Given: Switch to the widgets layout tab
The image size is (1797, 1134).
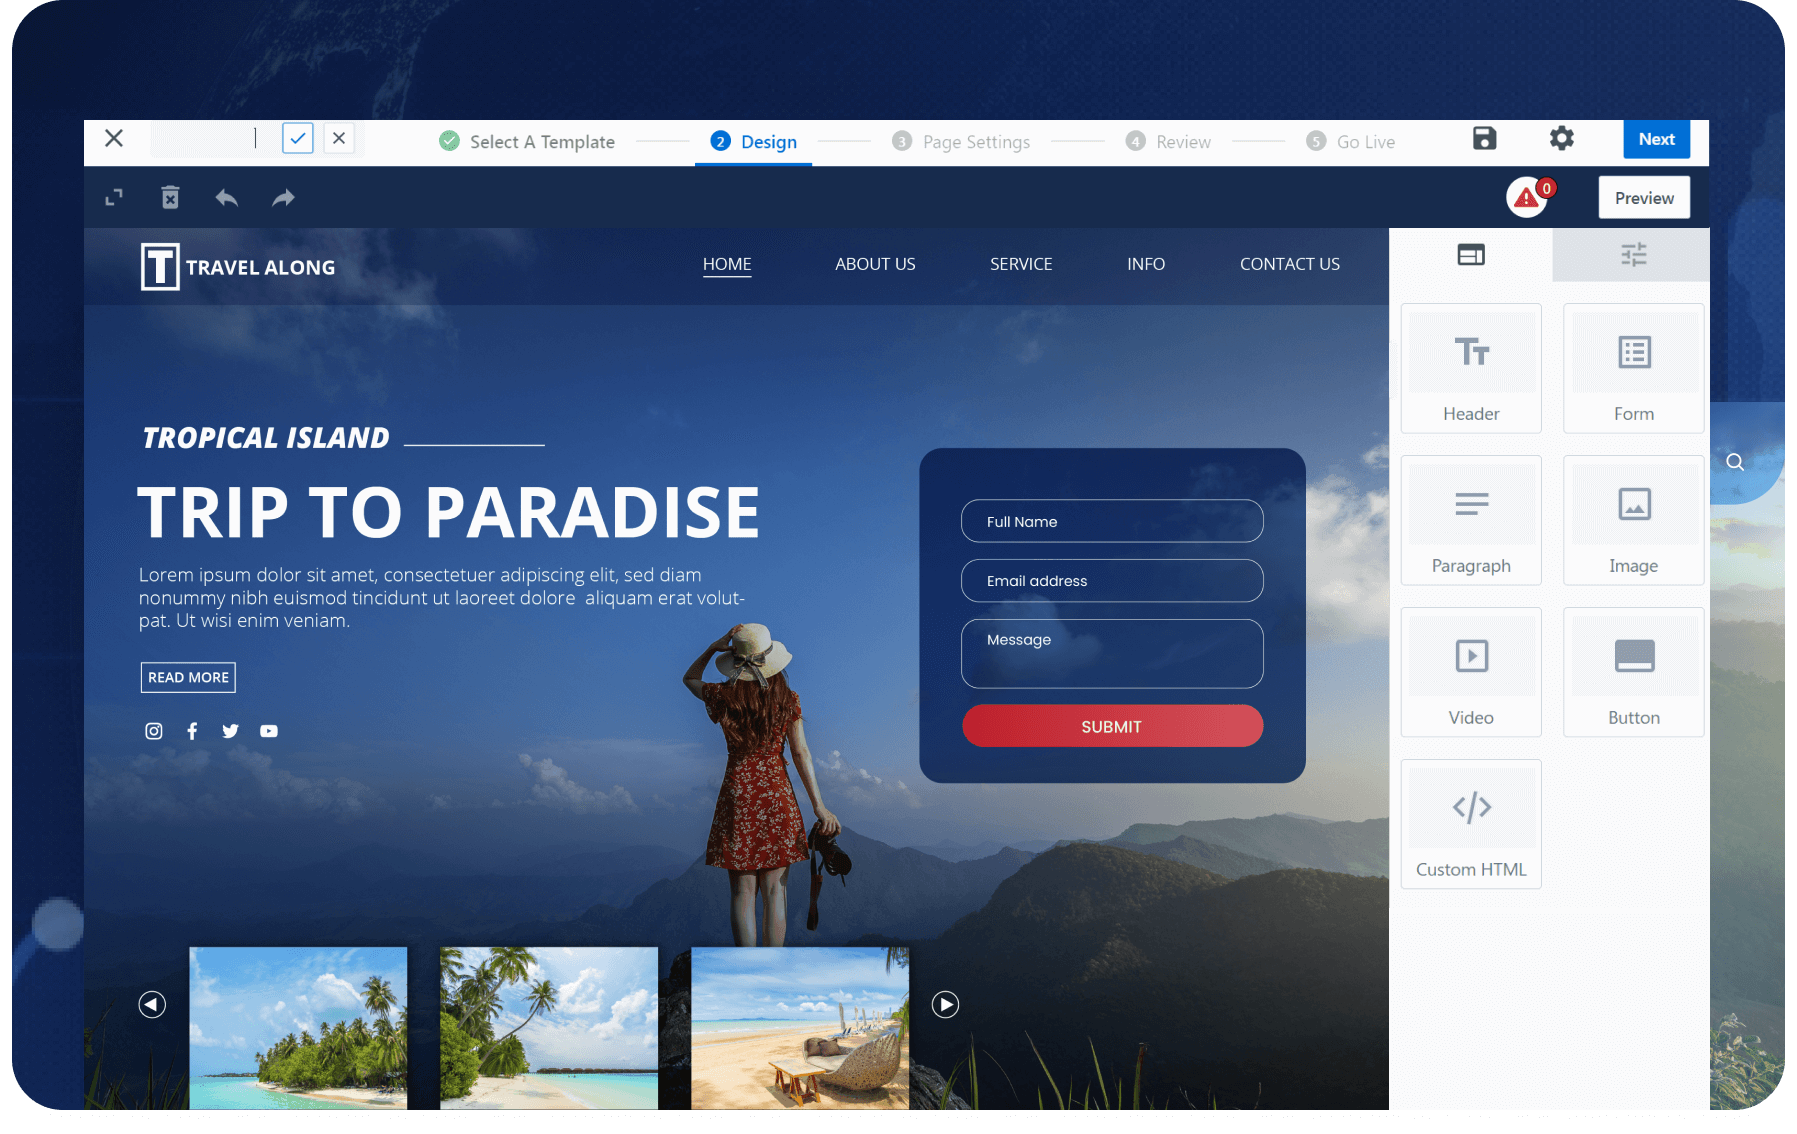Looking at the screenshot, I should 1470,255.
